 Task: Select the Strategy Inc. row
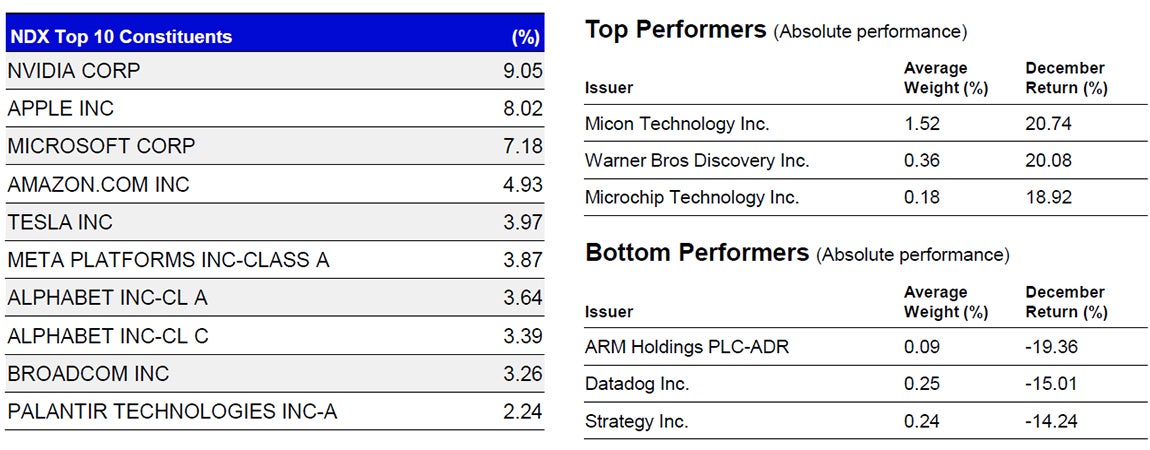tap(636, 421)
